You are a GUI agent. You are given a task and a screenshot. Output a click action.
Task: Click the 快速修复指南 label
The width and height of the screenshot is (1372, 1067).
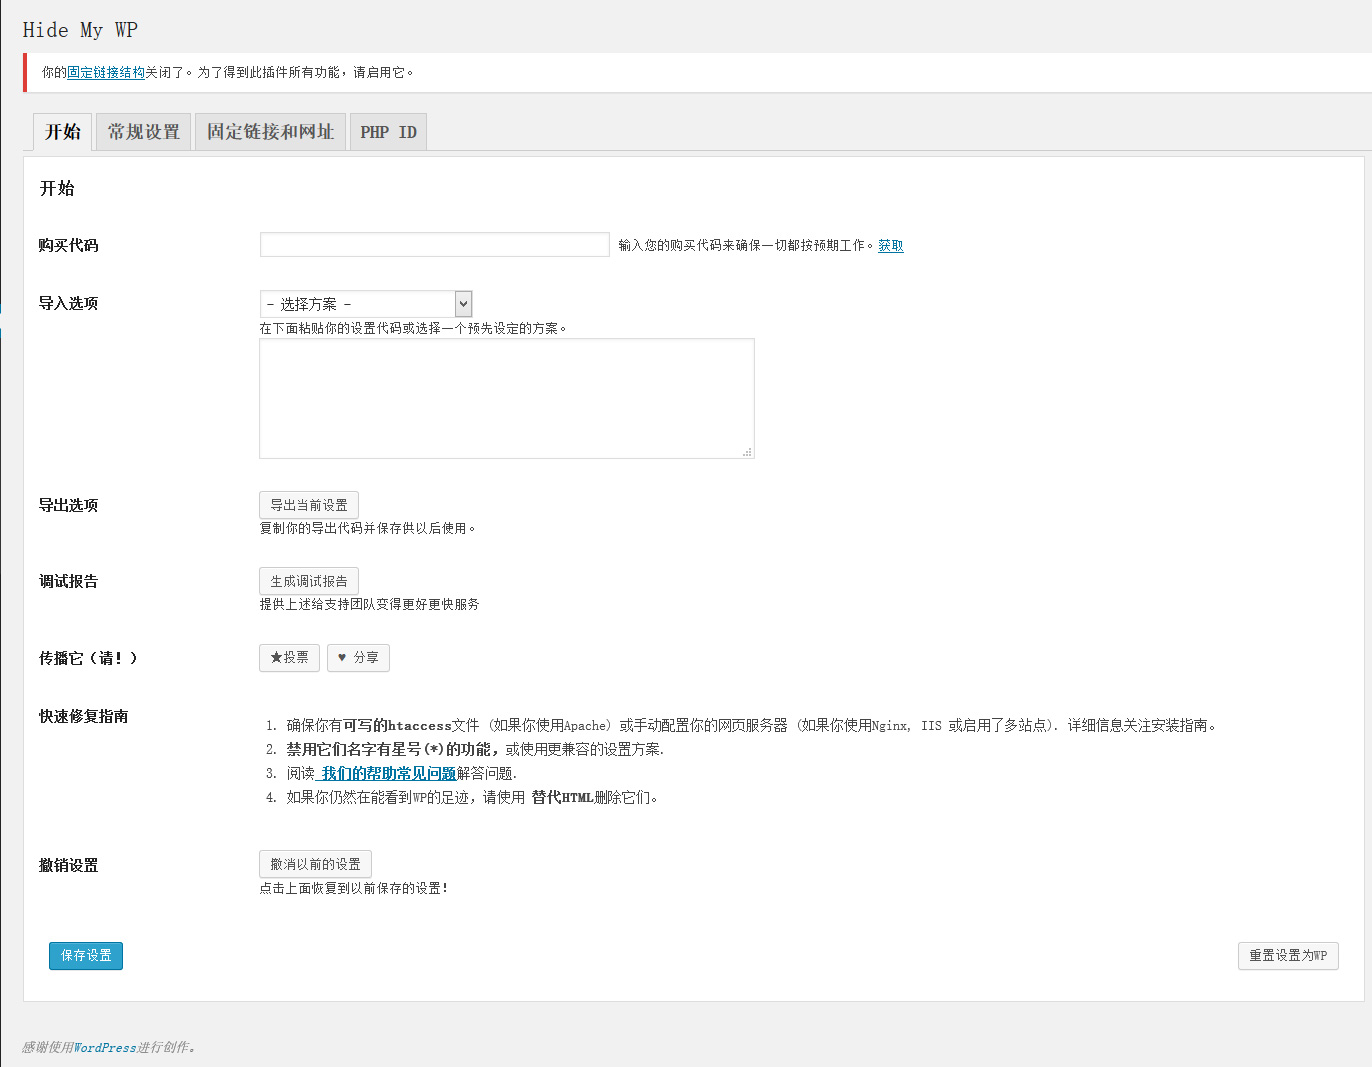click(84, 716)
